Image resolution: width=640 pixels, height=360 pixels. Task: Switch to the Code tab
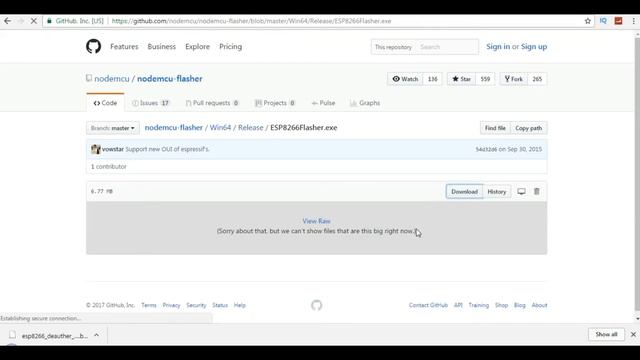105,103
